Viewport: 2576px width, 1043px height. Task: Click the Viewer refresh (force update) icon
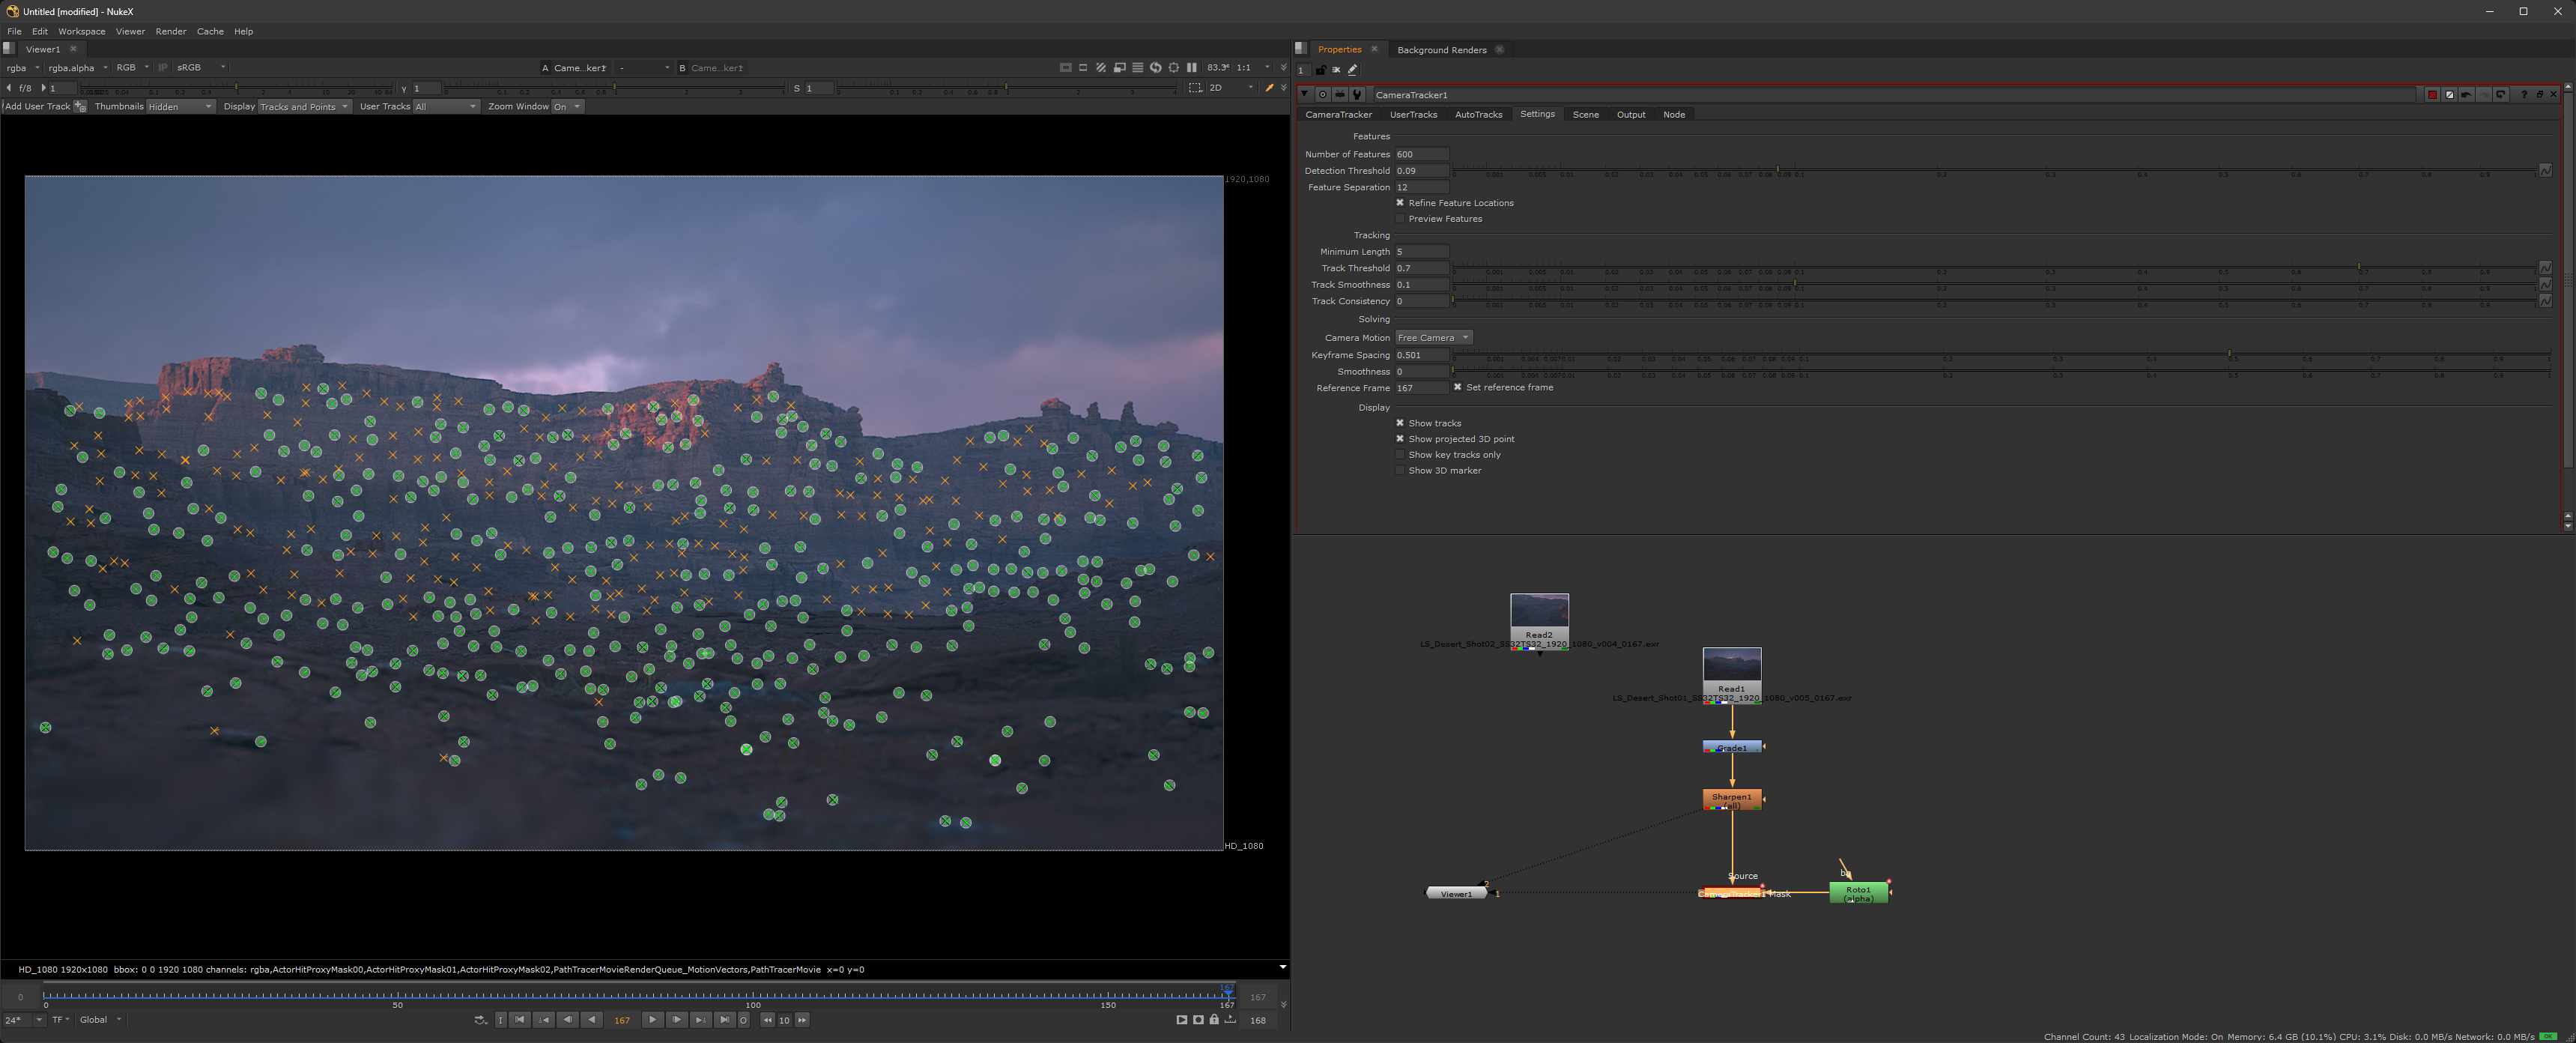1155,68
